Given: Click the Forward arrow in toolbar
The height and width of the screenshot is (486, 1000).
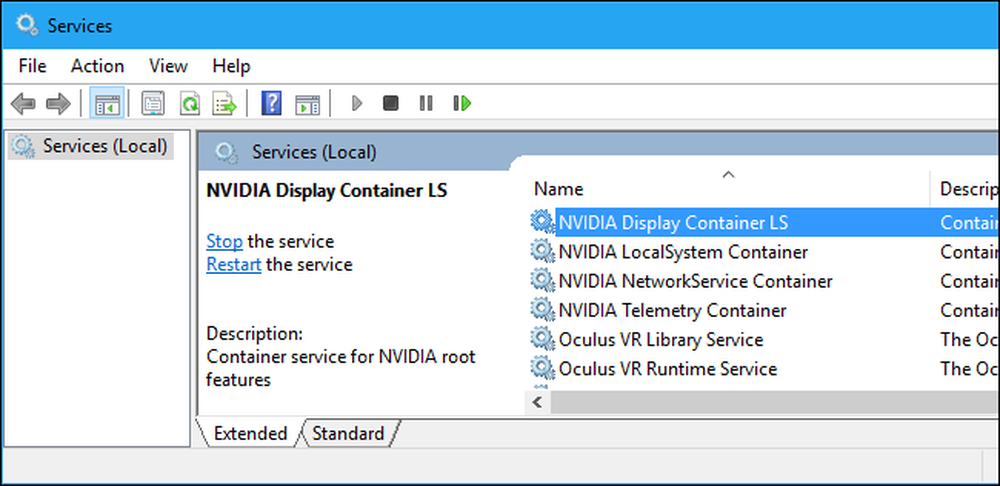Looking at the screenshot, I should [58, 103].
